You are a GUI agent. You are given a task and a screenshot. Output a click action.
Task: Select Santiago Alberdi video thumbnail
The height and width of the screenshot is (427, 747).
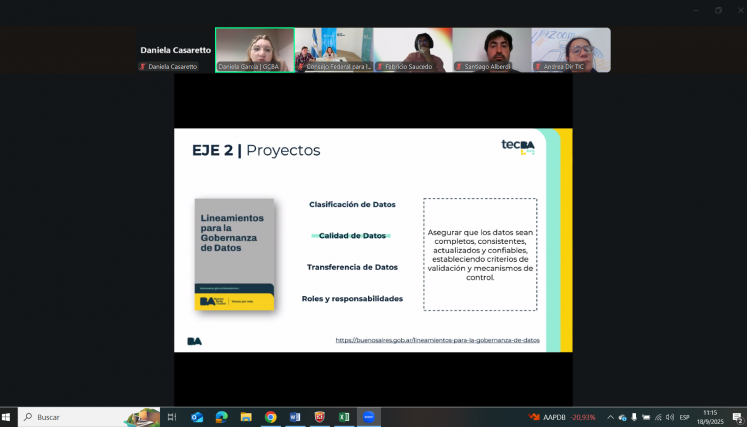pyautogui.click(x=492, y=50)
